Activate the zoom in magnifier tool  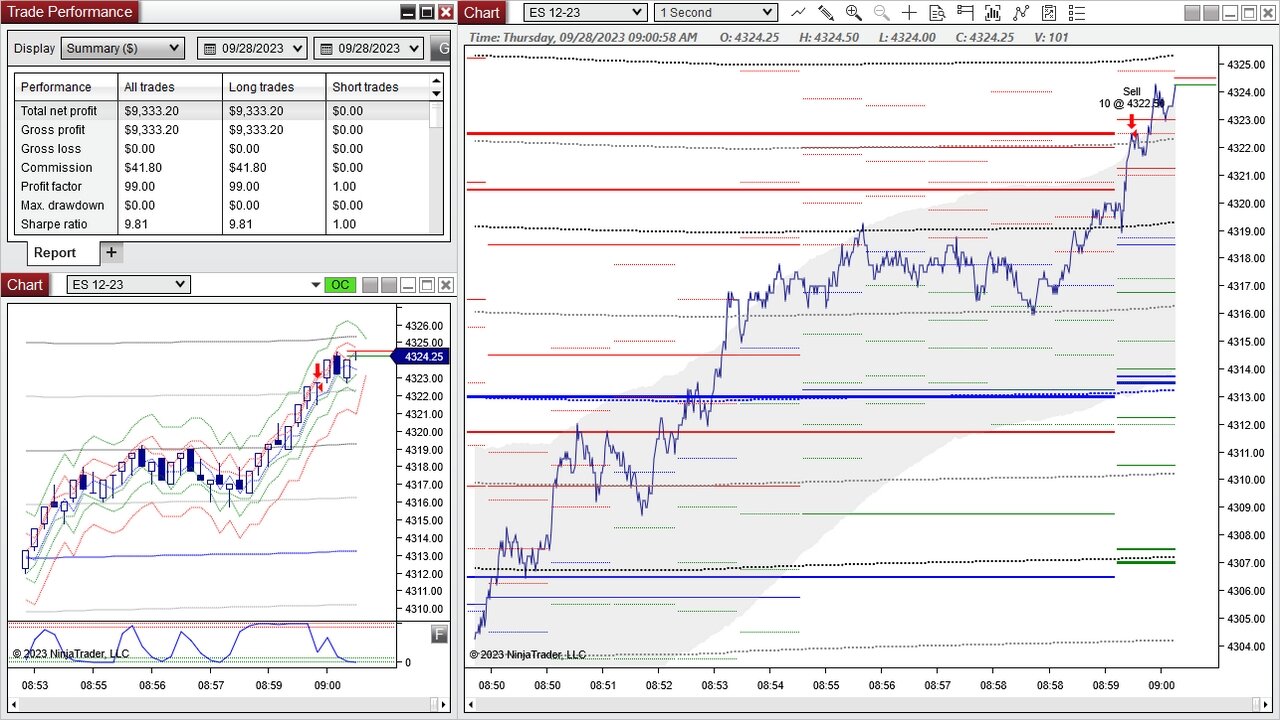(x=853, y=13)
